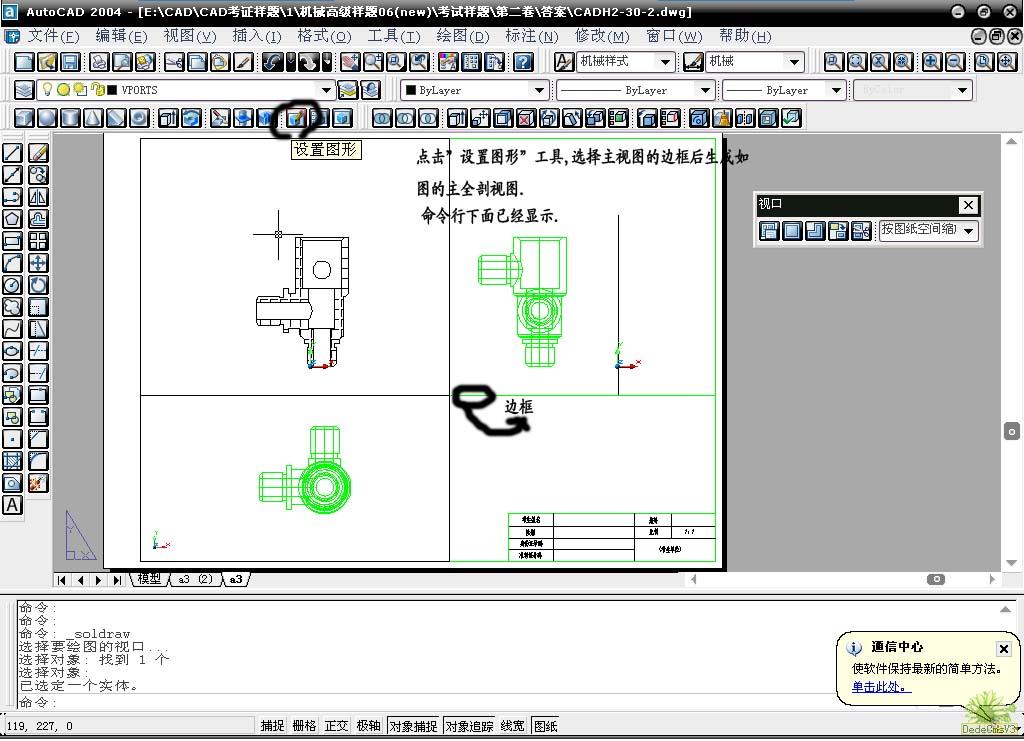Click the Multiline Text tool

13,505
